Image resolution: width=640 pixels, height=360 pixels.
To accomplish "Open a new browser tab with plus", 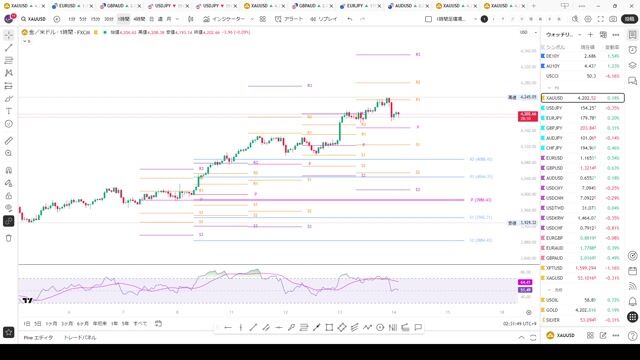I will click(533, 6).
